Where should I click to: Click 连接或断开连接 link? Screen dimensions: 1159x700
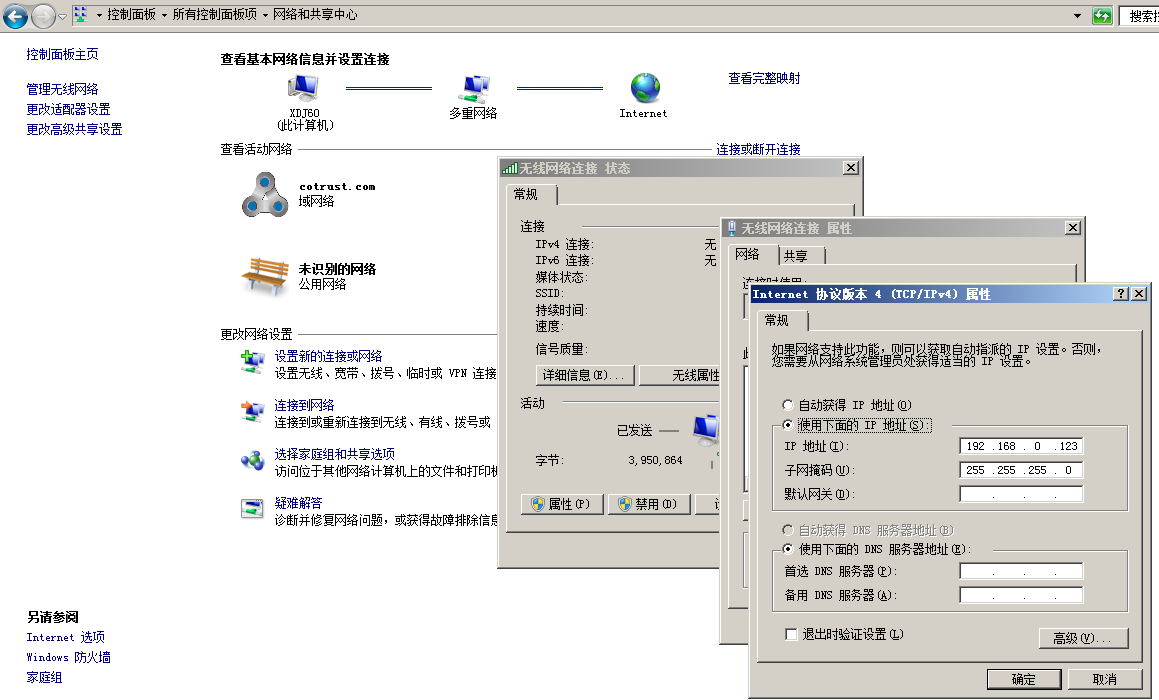[x=758, y=149]
